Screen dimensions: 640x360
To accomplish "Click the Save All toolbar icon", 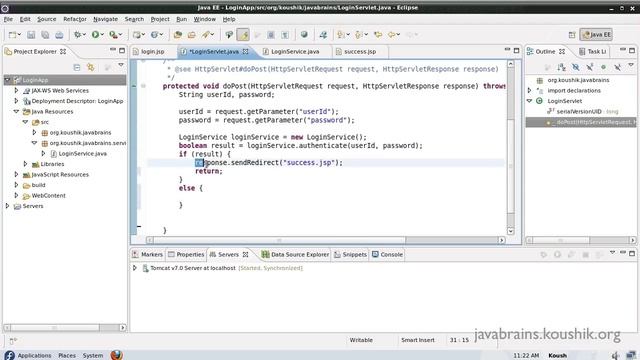I will [45, 35].
